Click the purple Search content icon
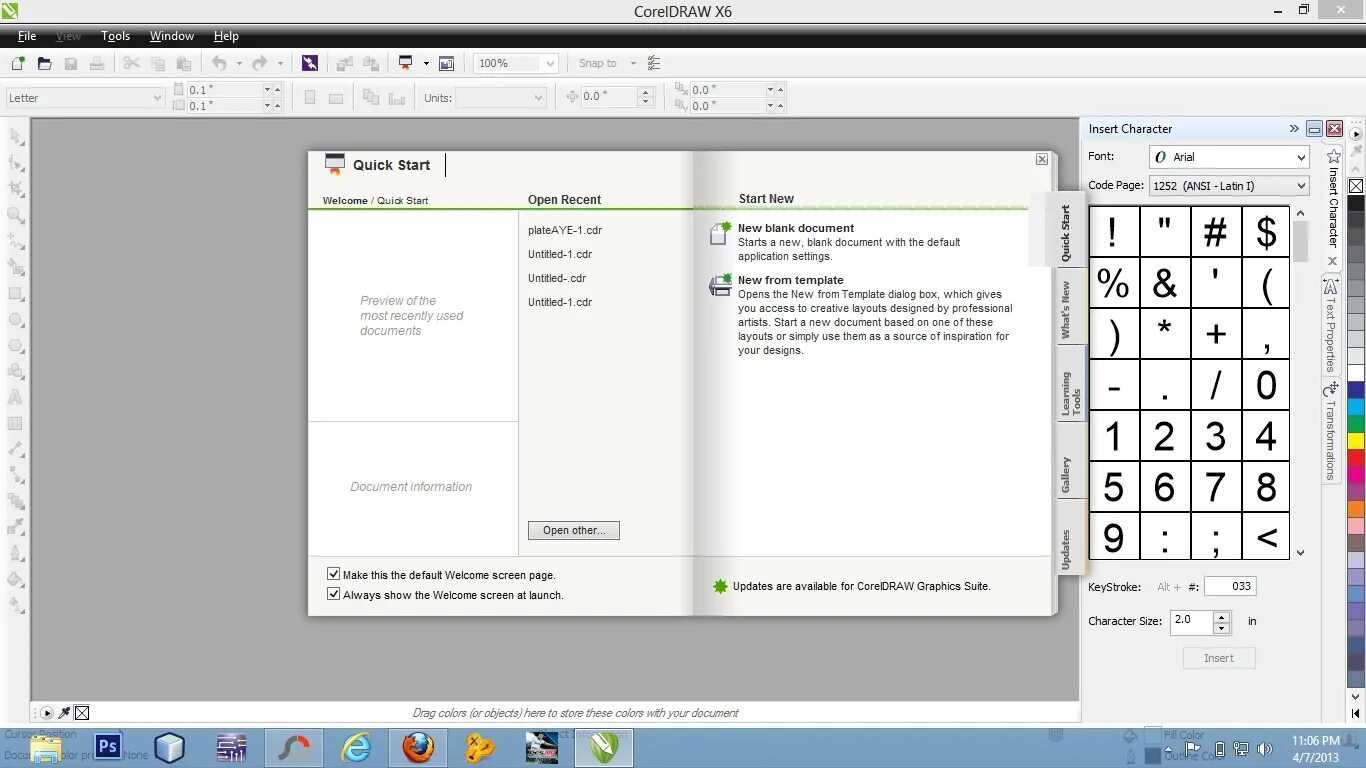The width and height of the screenshot is (1366, 768). (310, 63)
